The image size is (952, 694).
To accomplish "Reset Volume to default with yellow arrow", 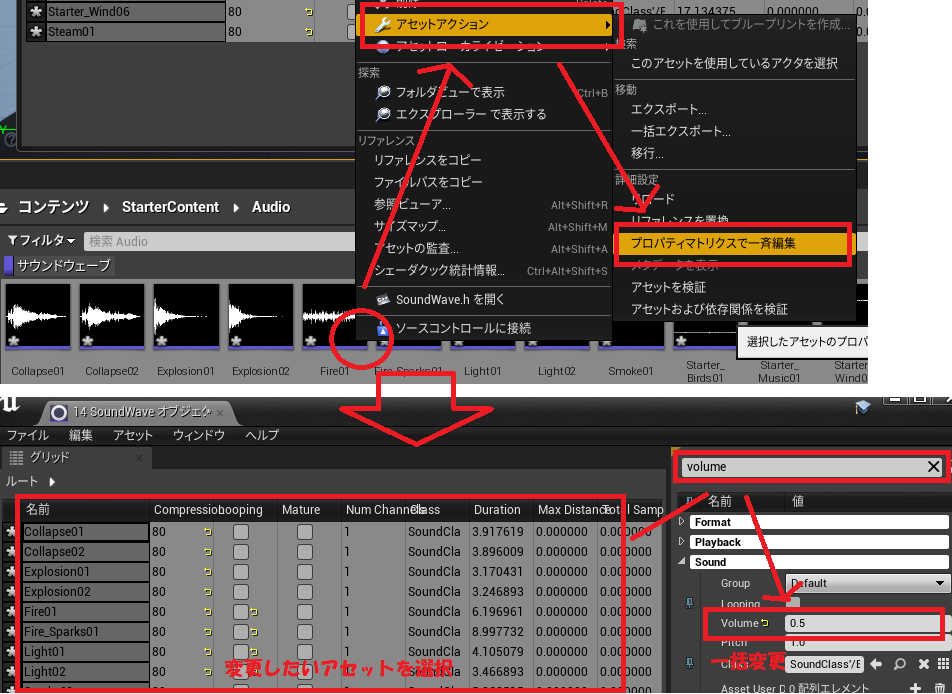I will (764, 622).
